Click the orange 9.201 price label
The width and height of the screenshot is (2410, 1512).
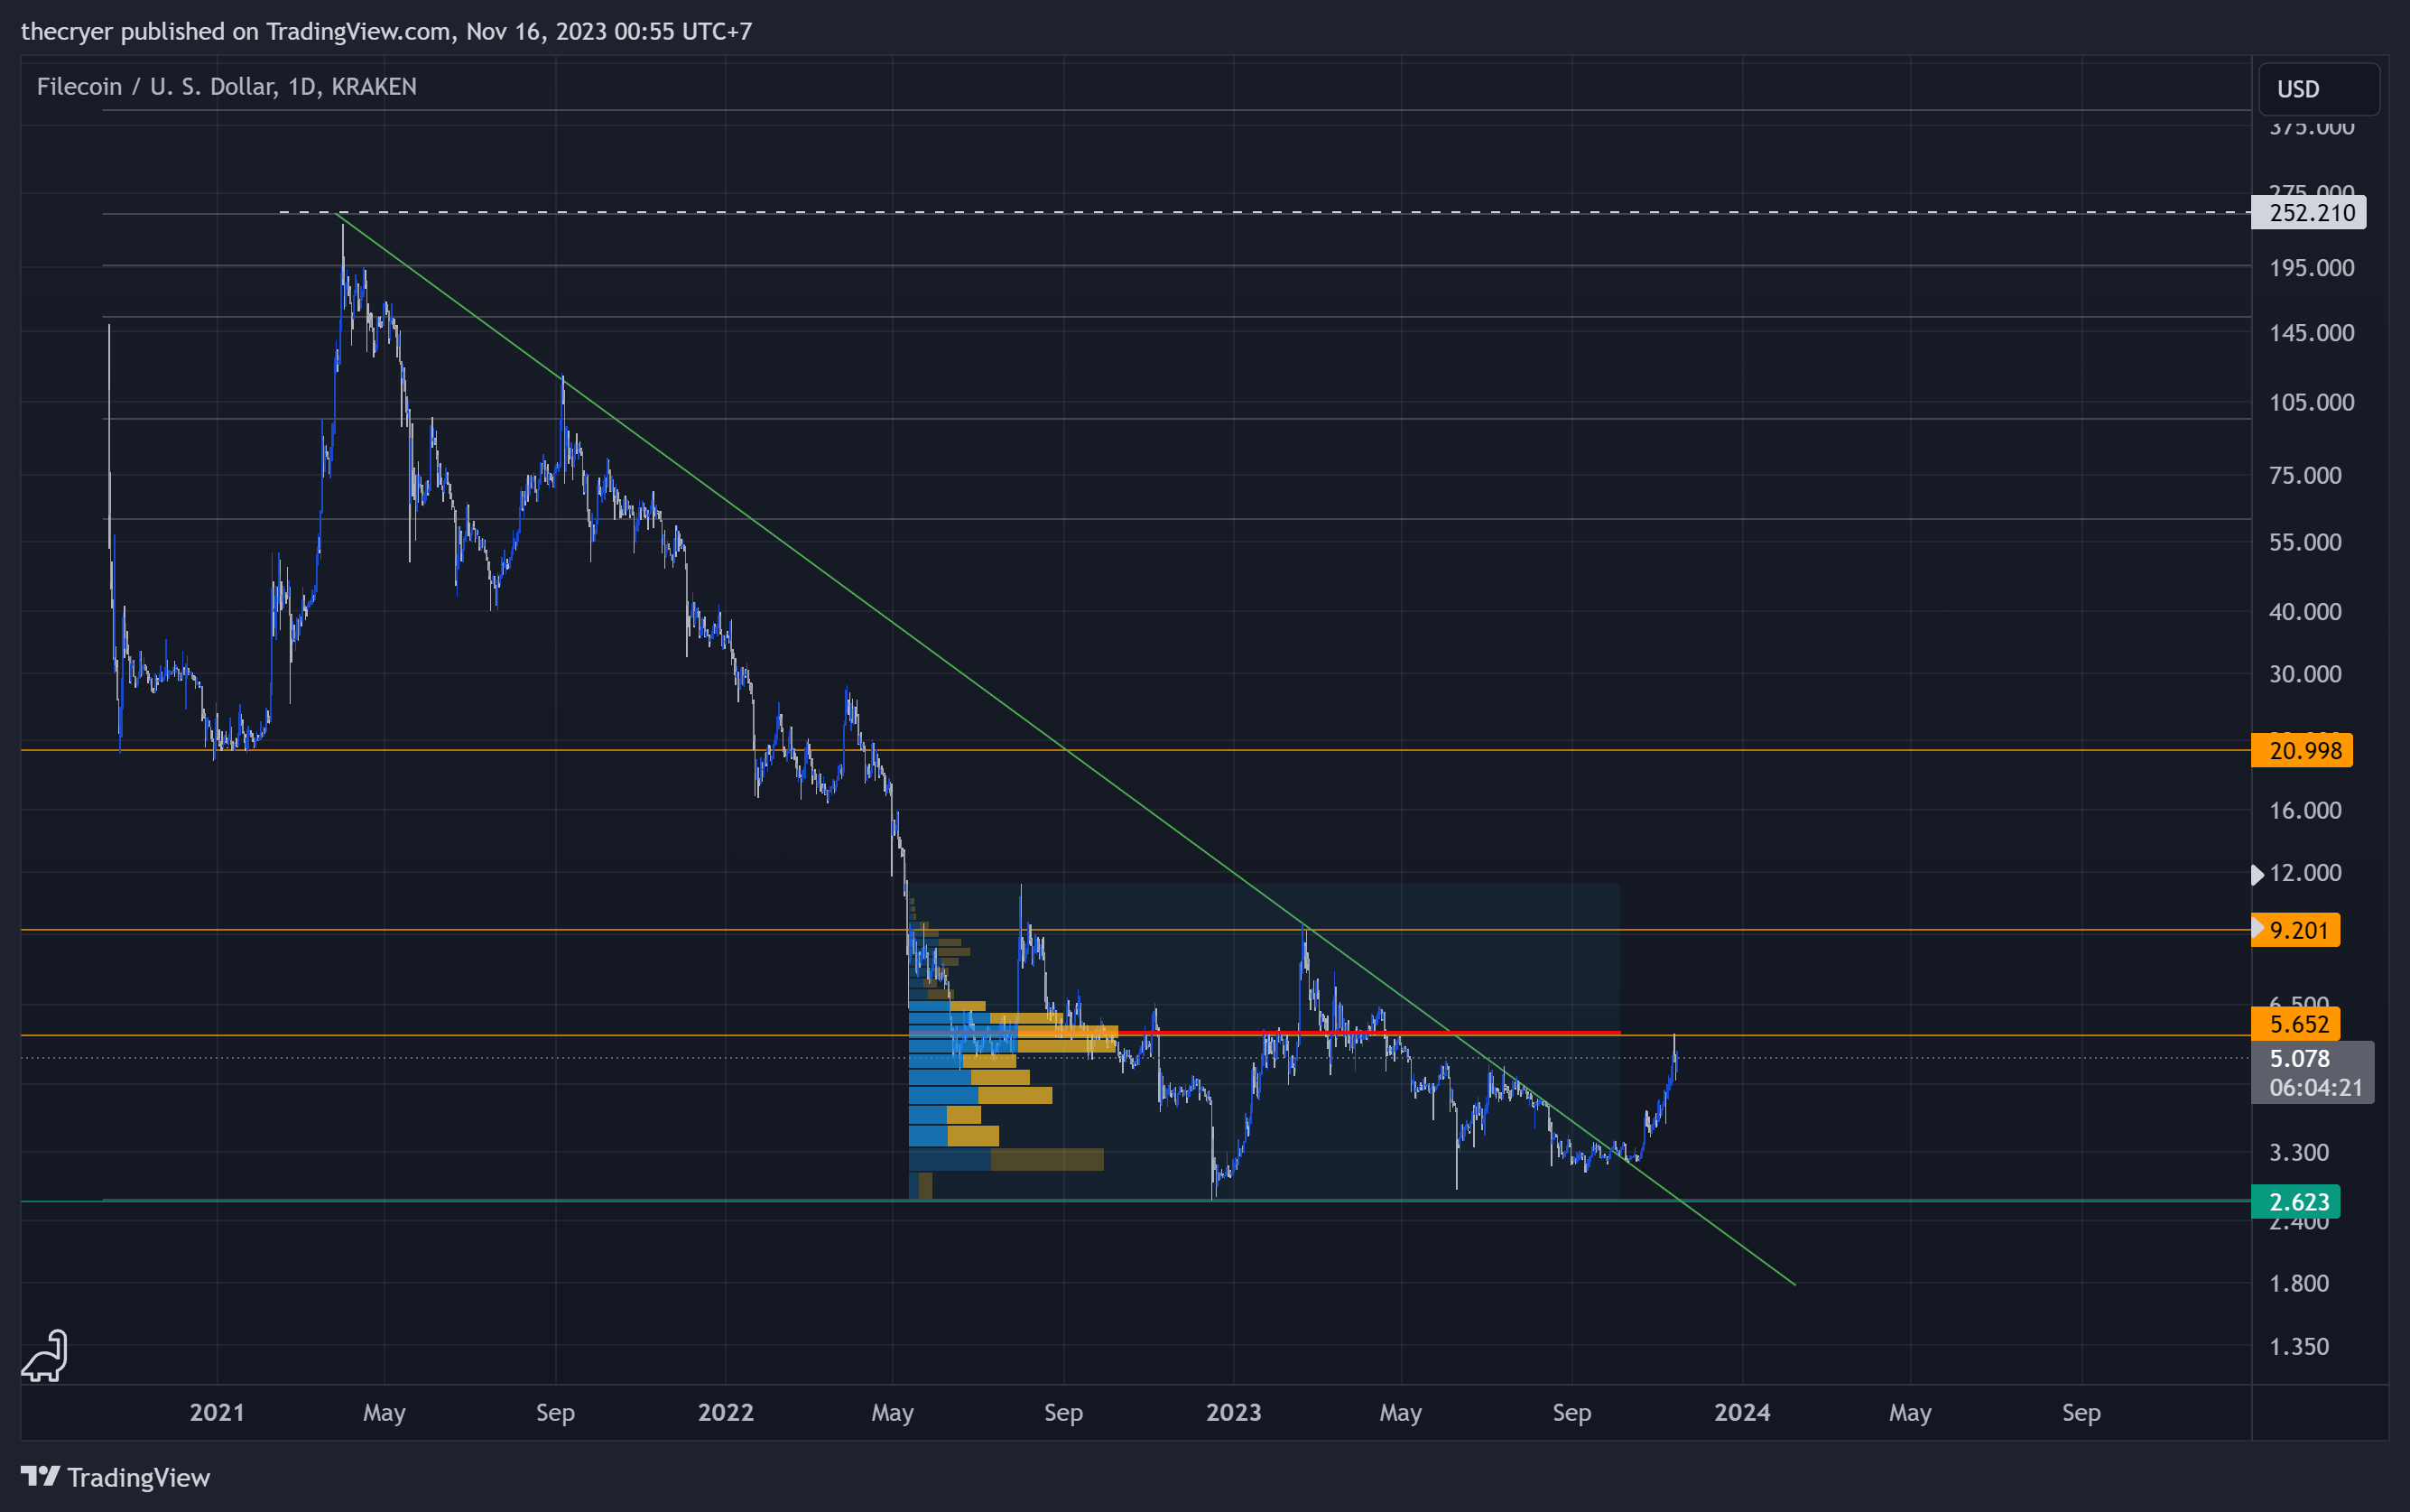tap(2295, 930)
